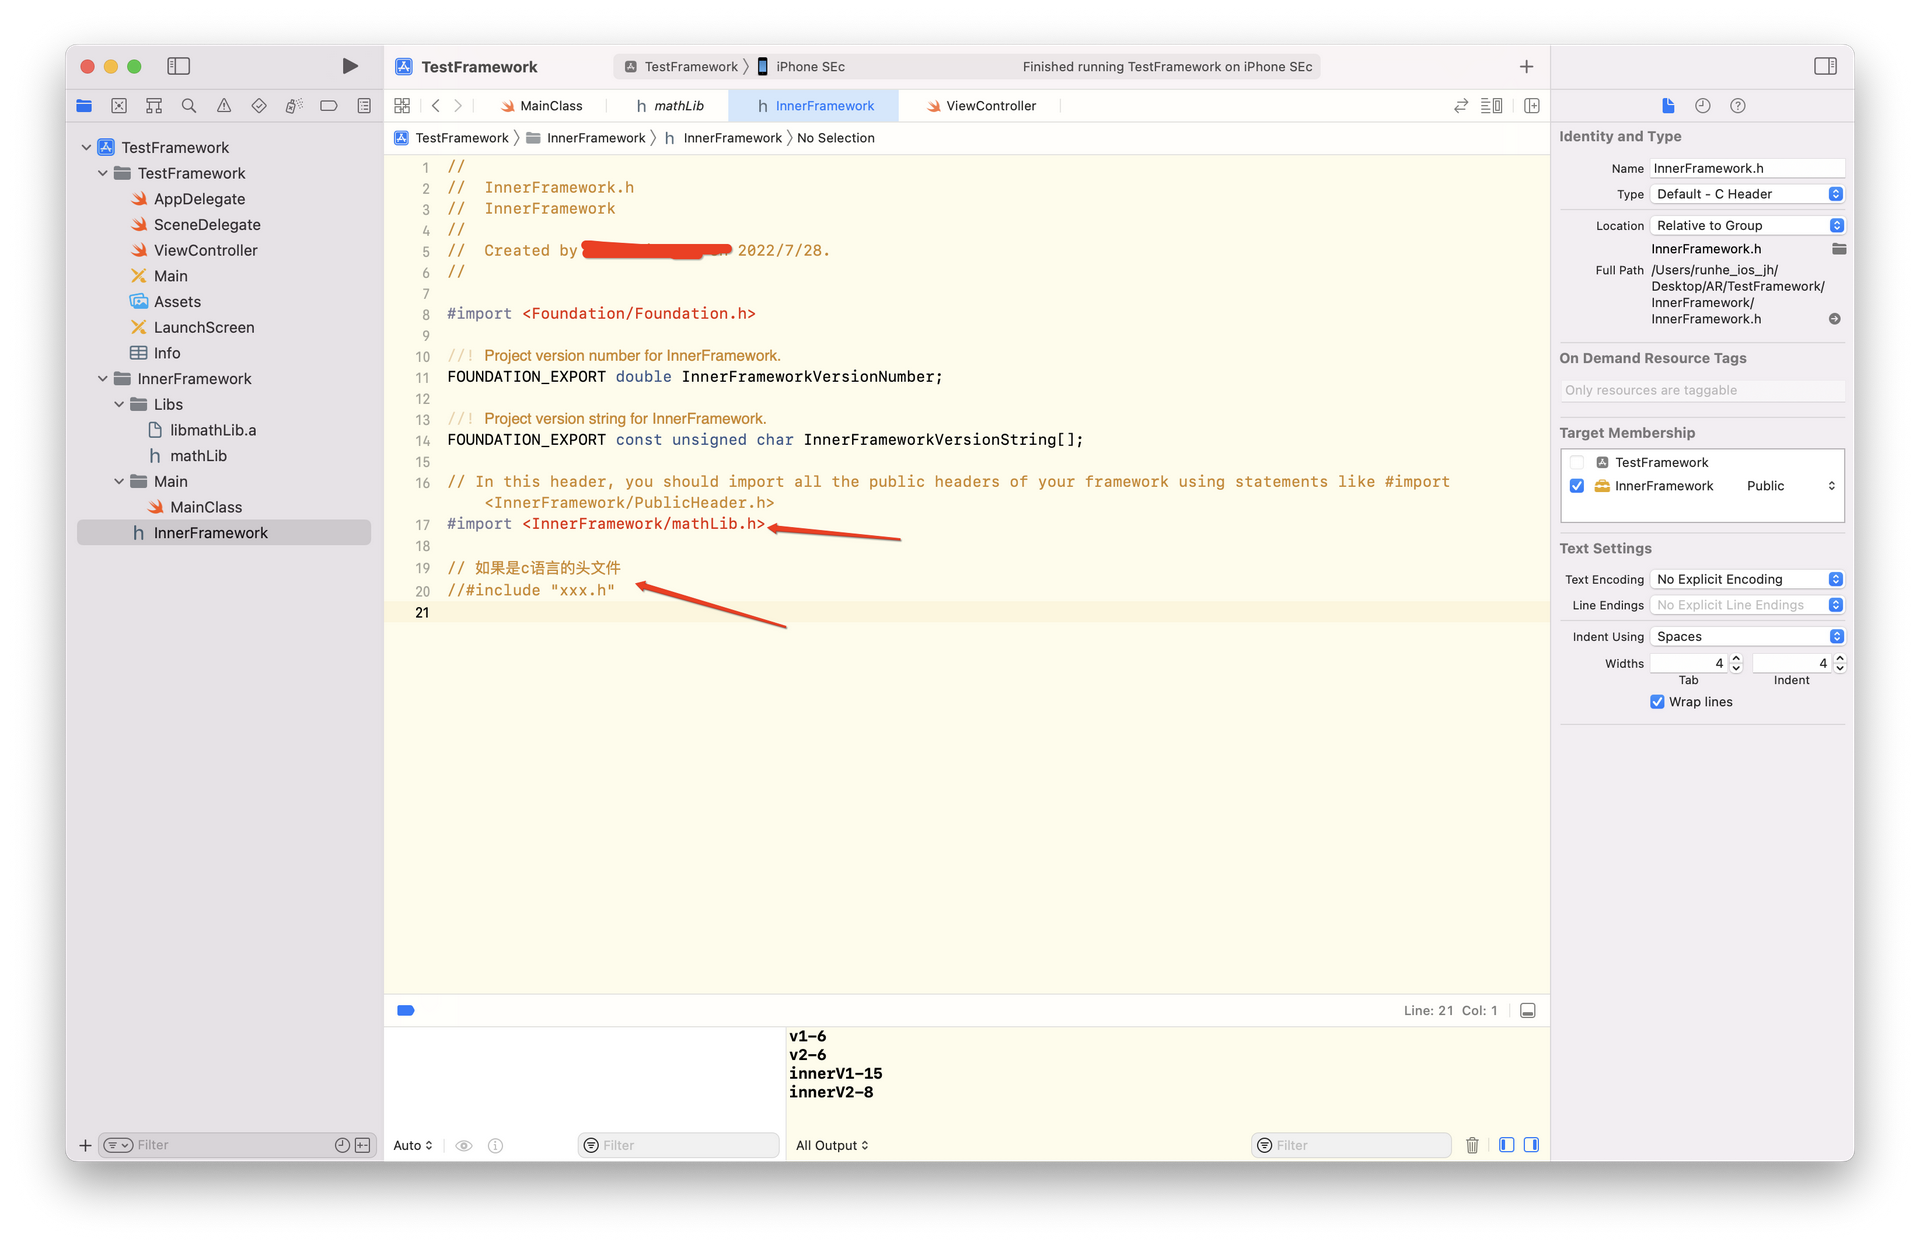Collapse the TestFramework project root
The image size is (1920, 1248).
[x=87, y=148]
